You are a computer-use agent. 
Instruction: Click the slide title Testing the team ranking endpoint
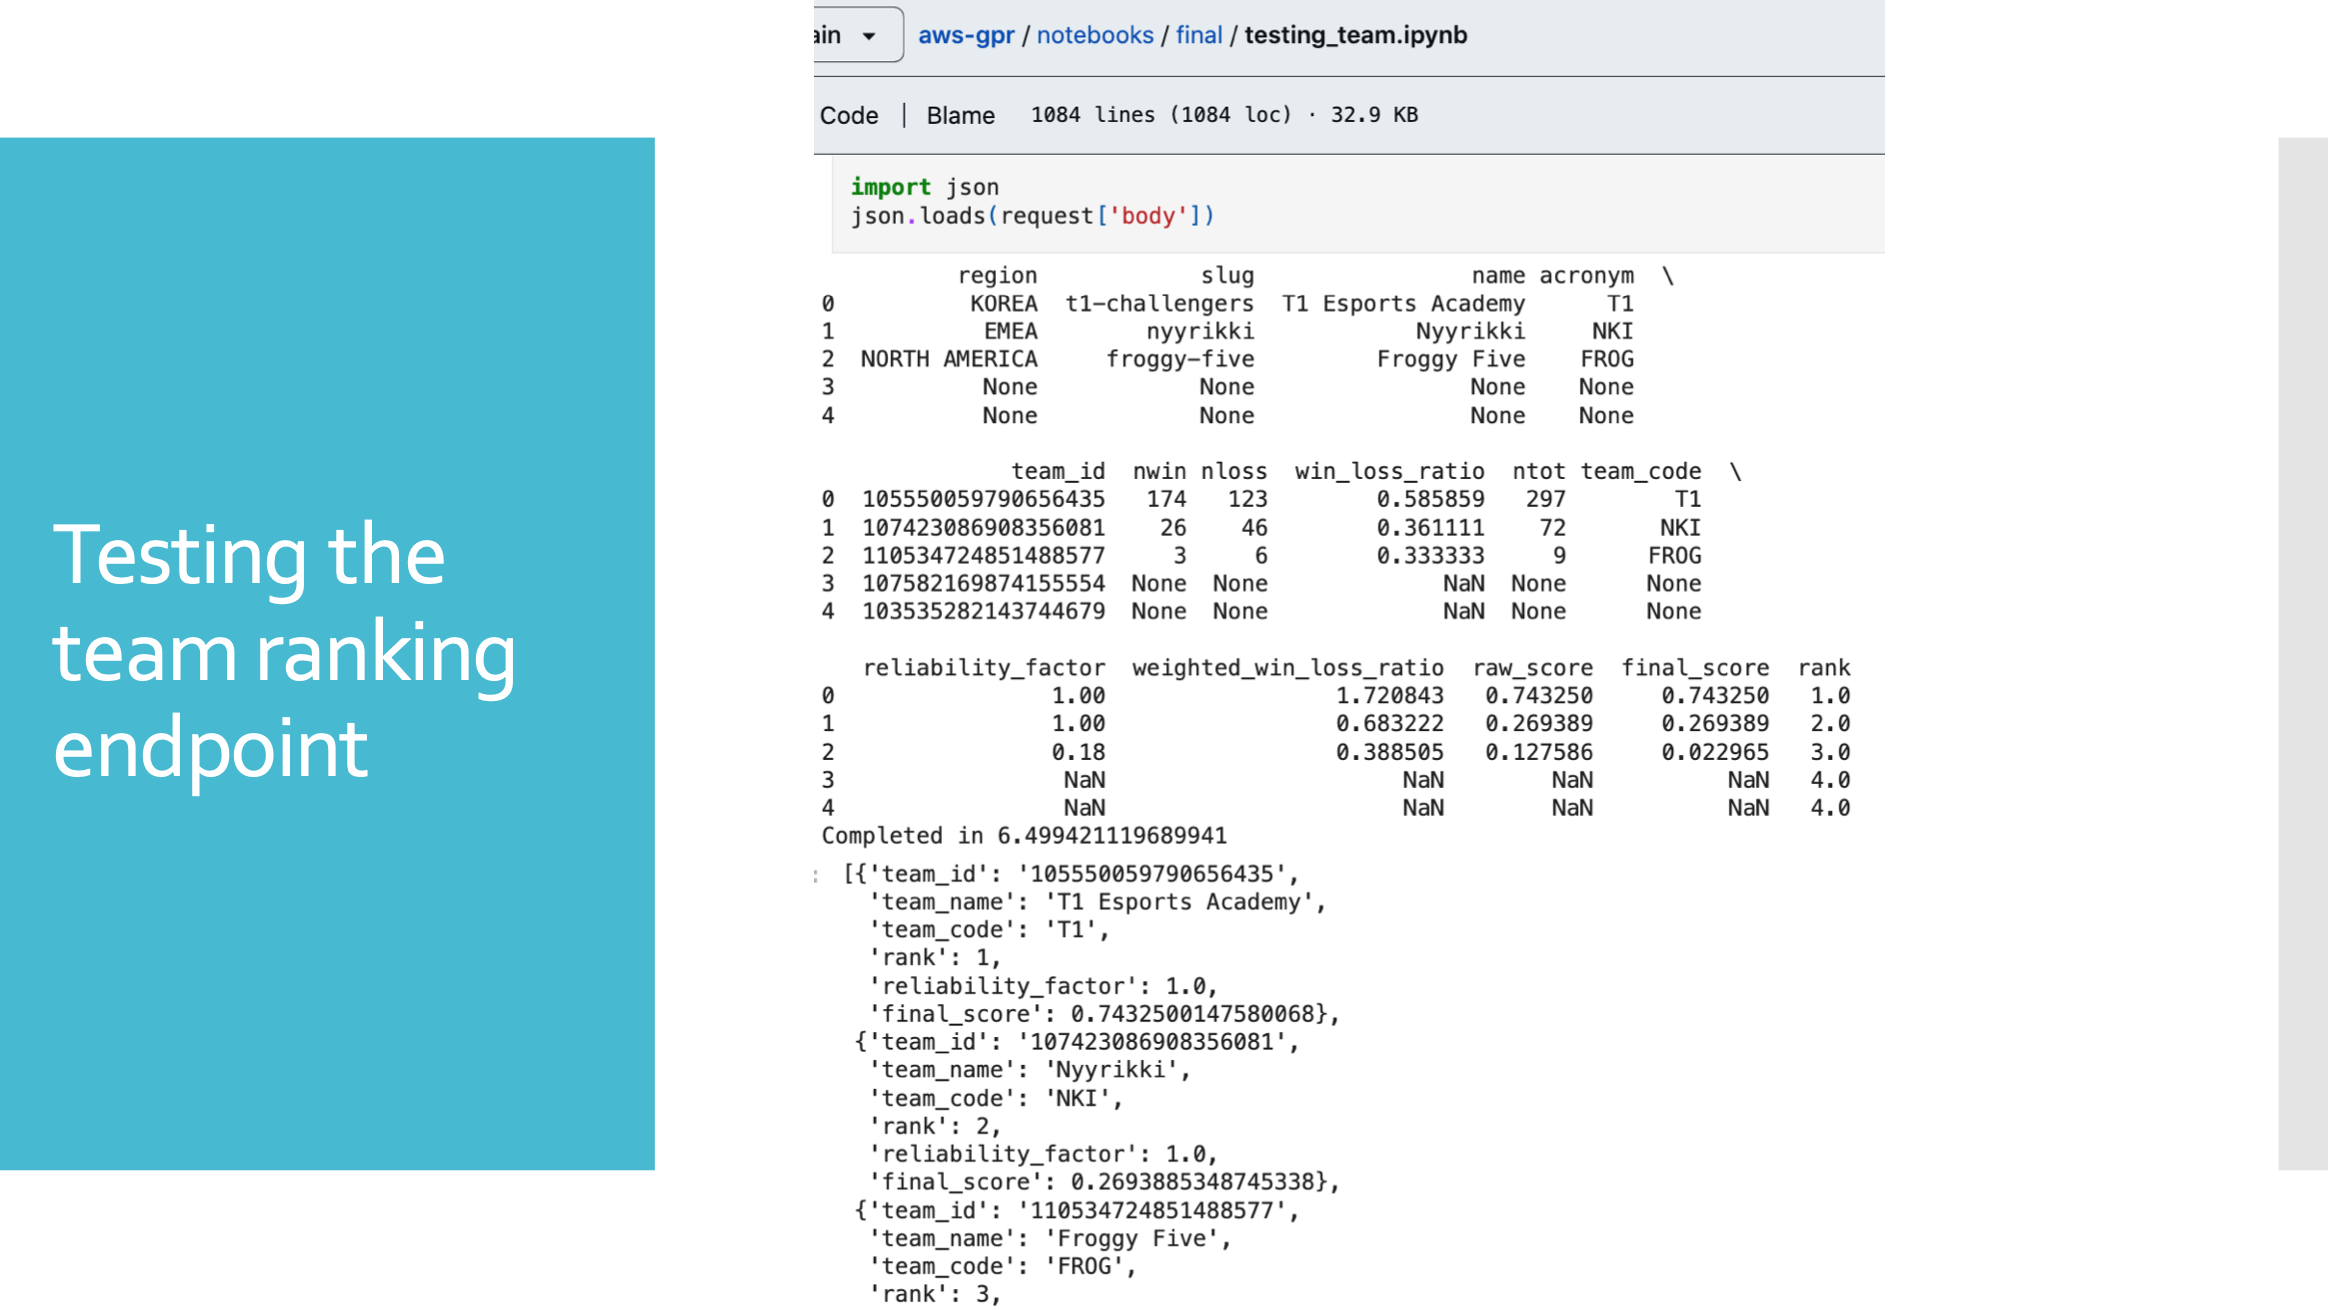[284, 651]
